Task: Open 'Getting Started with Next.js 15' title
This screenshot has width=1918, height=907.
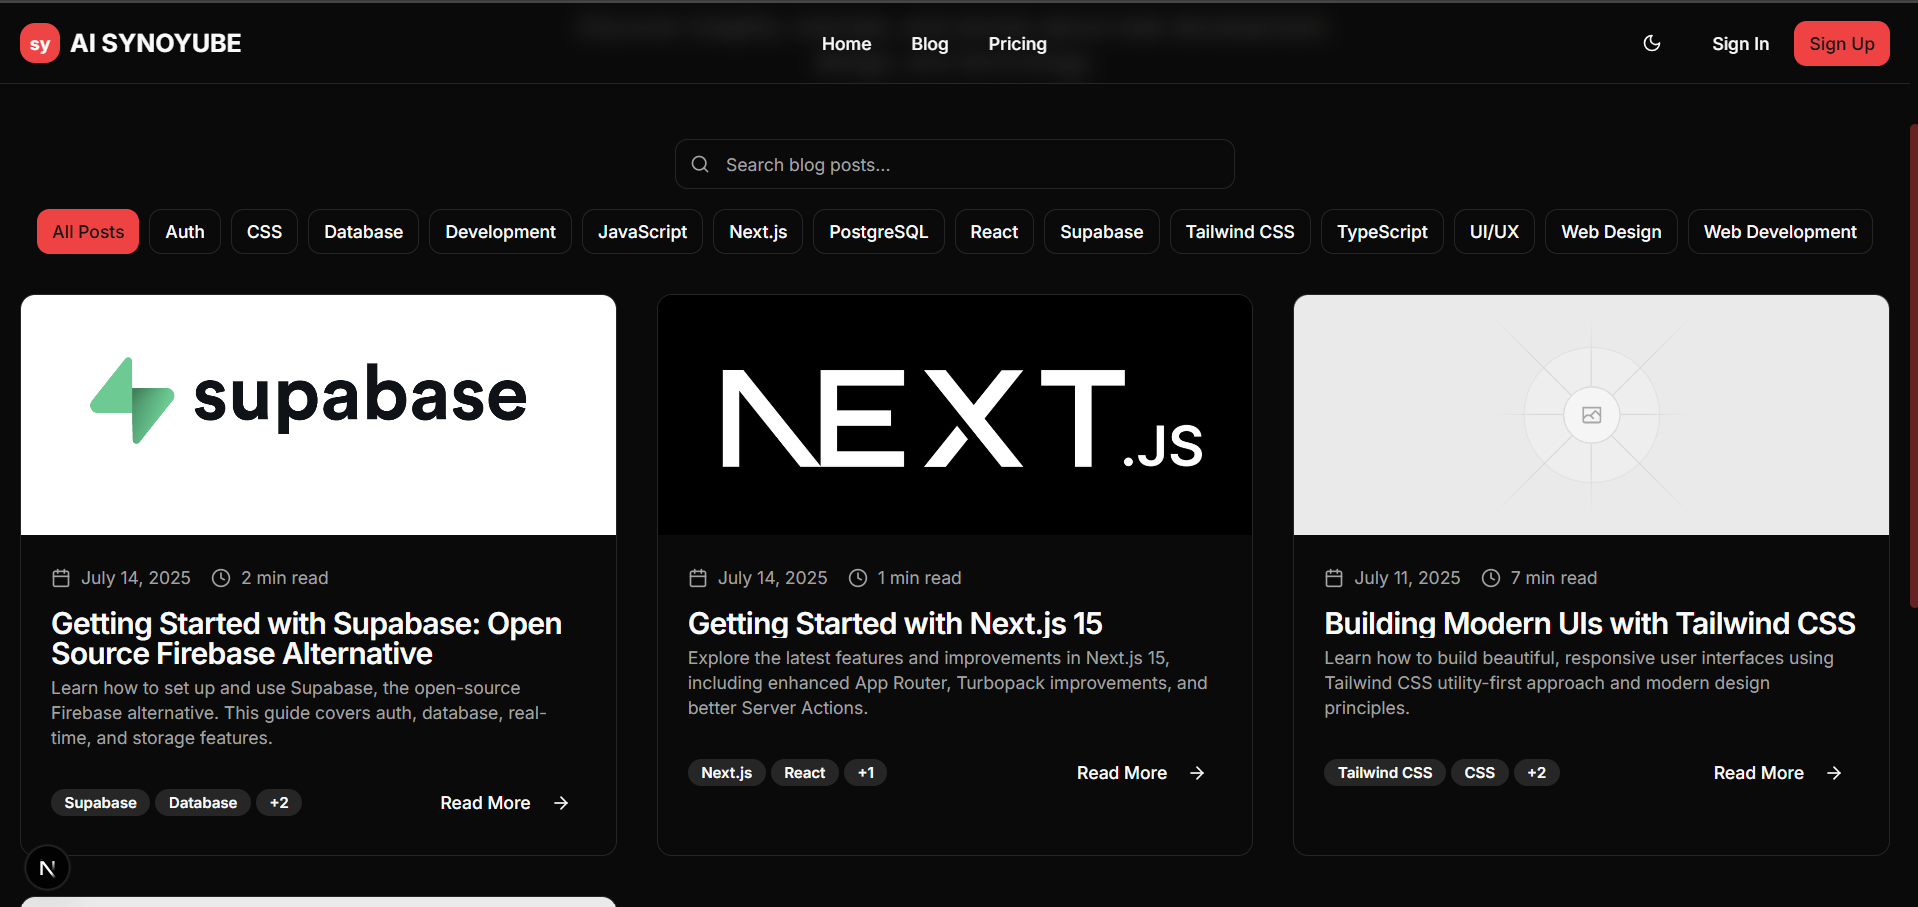Action: (x=895, y=623)
